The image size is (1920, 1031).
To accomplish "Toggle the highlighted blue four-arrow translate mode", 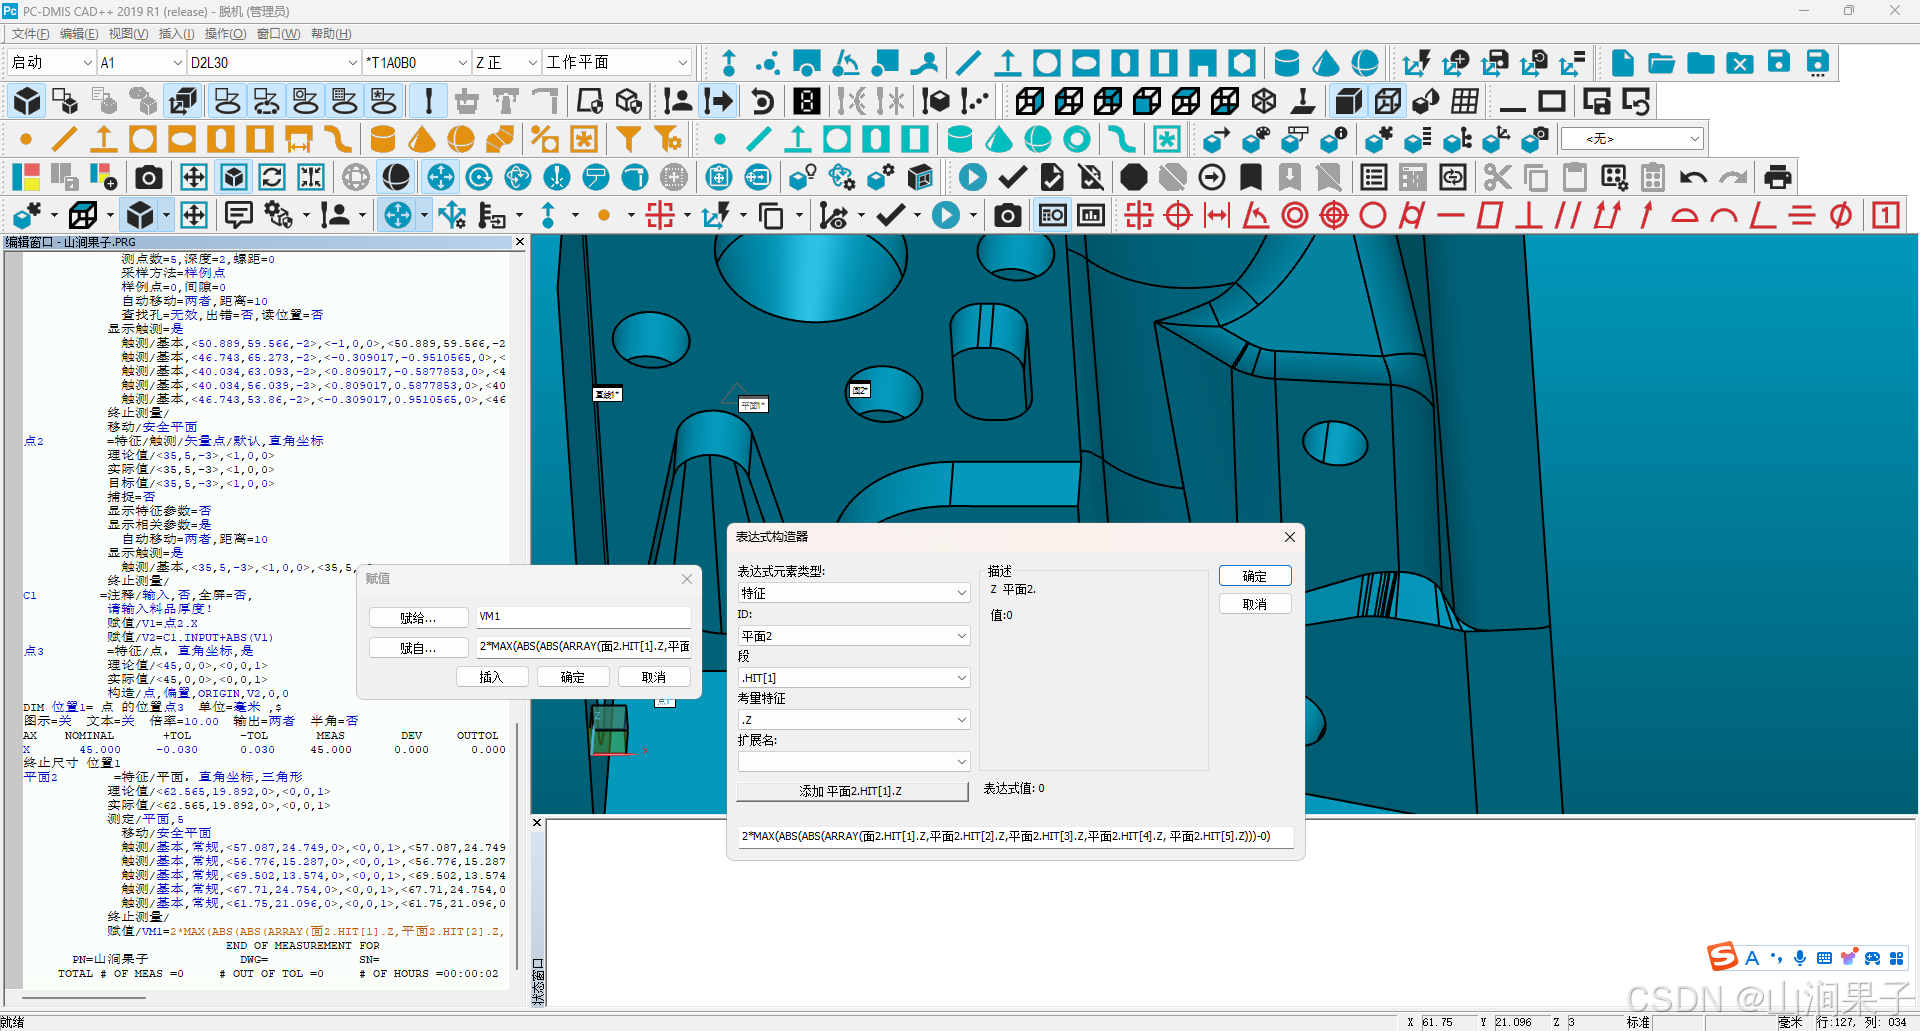I will click(x=440, y=177).
